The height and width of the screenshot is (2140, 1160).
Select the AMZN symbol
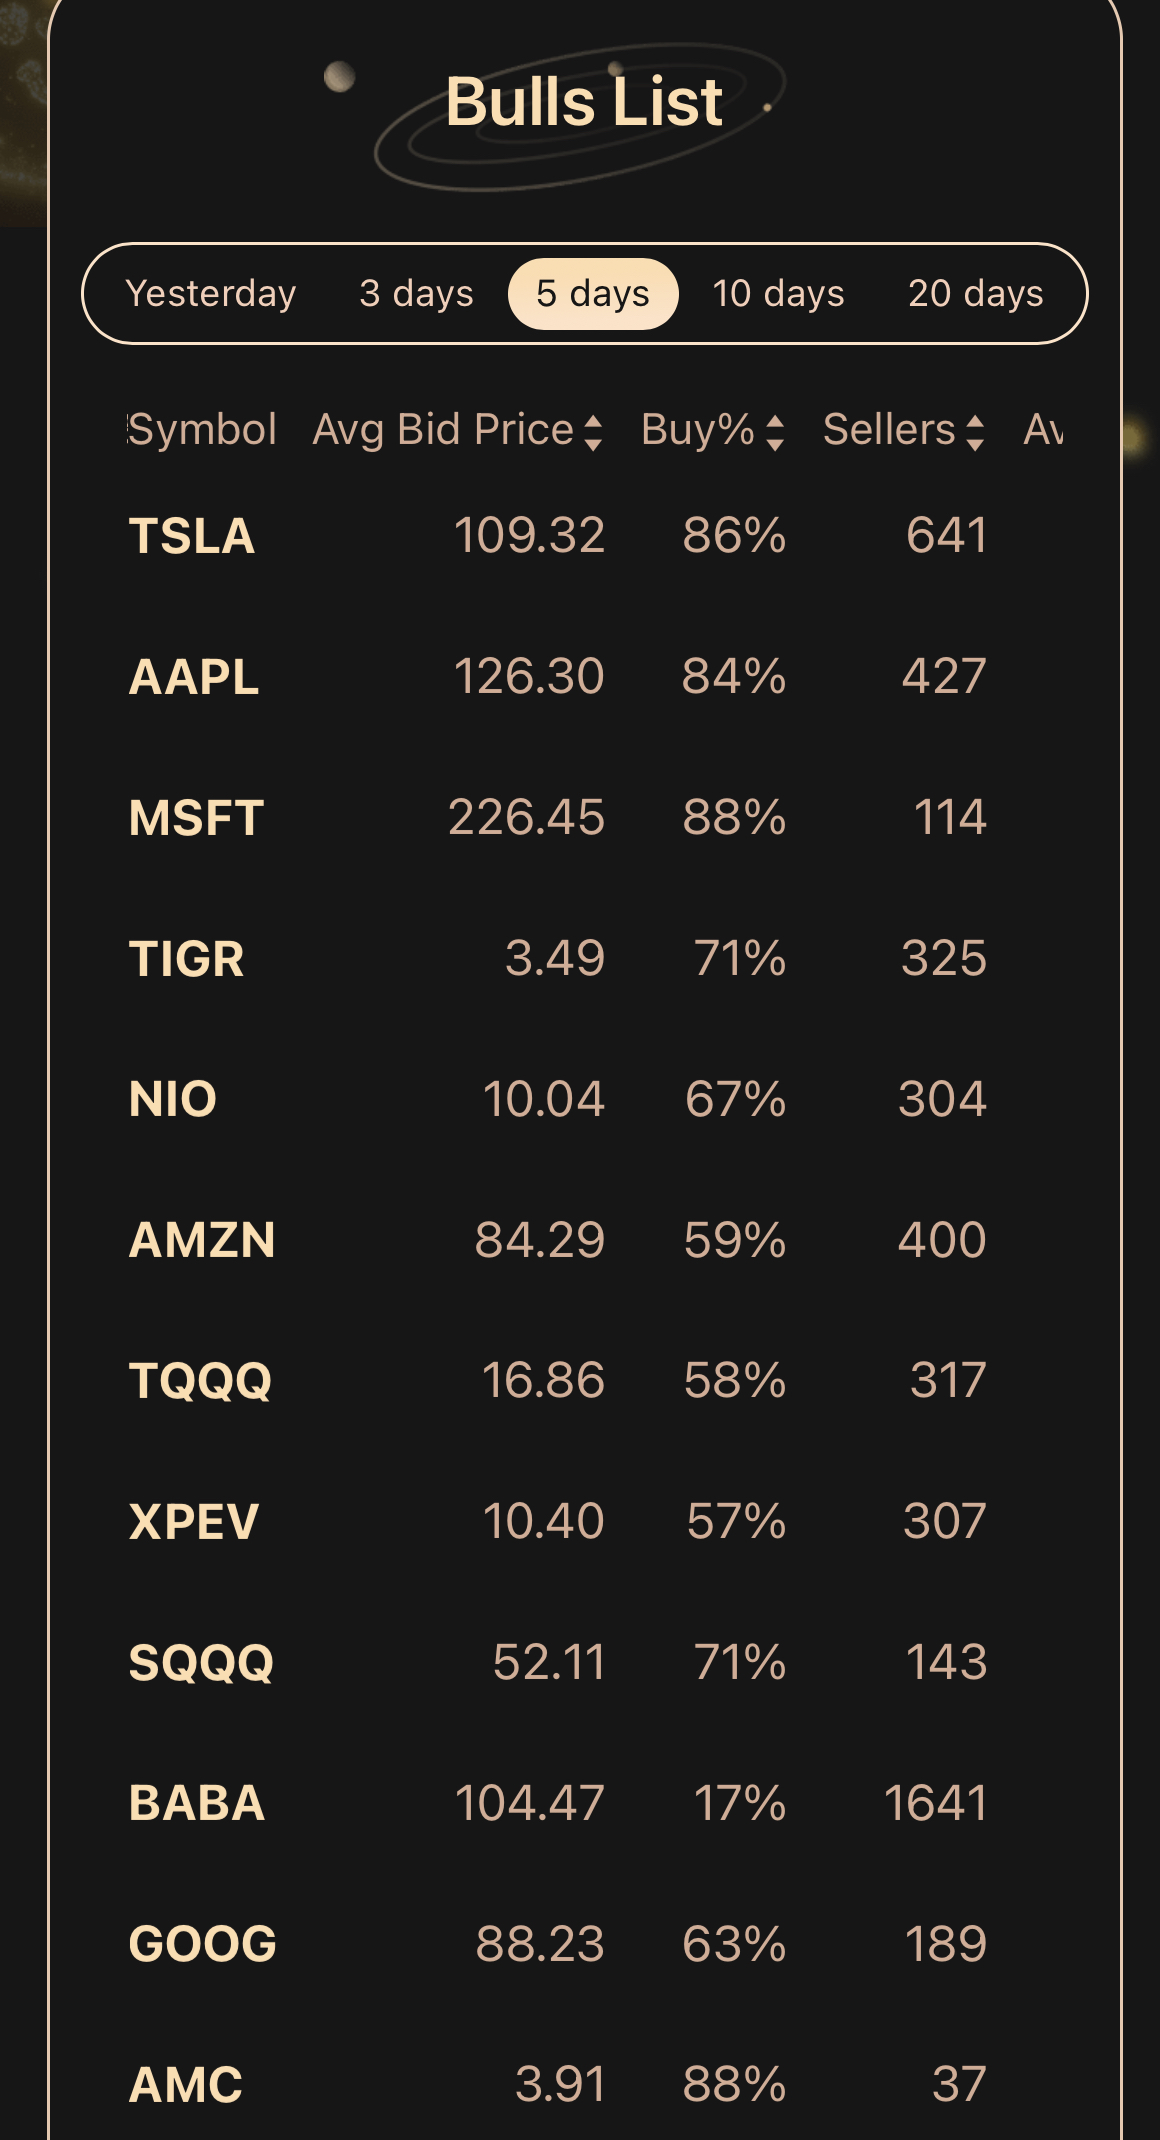(x=202, y=1240)
